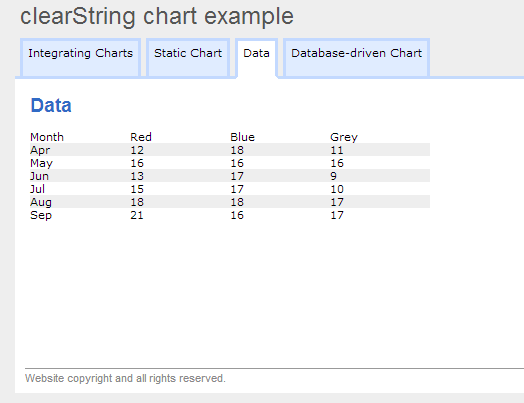Select the Apr row label
The width and height of the screenshot is (524, 403).
point(40,150)
